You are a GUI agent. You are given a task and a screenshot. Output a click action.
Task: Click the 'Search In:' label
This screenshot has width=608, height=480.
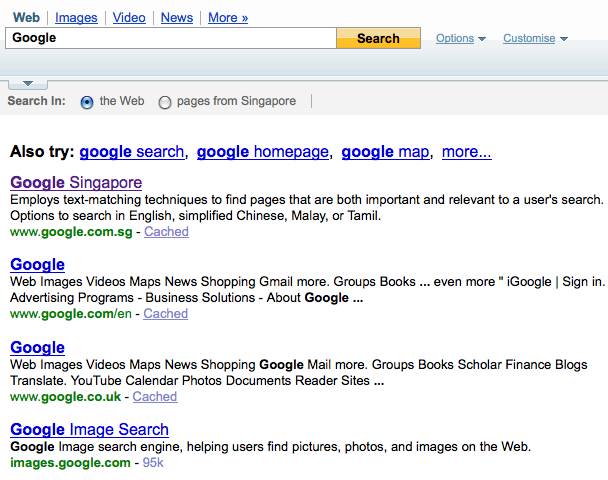coord(36,101)
